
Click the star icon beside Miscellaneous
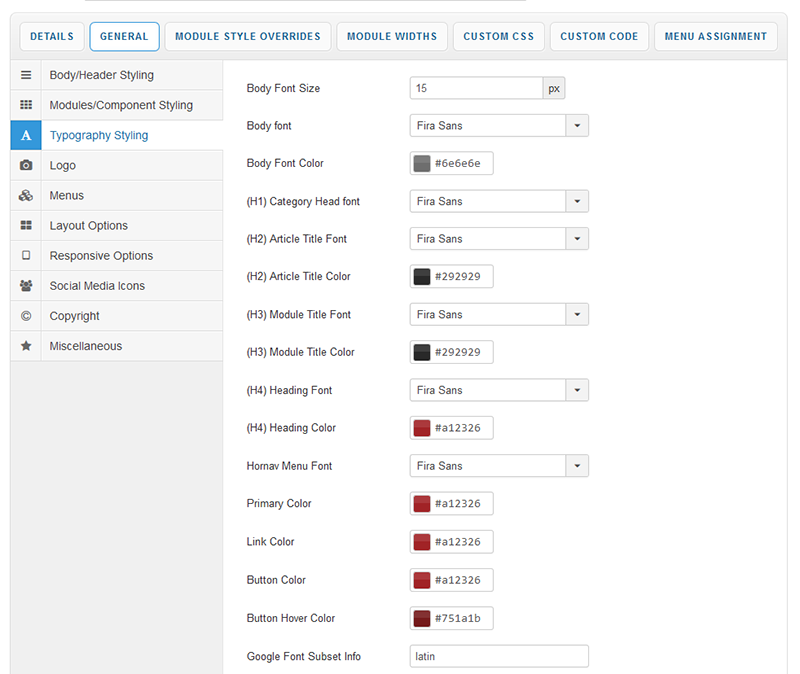coord(26,345)
